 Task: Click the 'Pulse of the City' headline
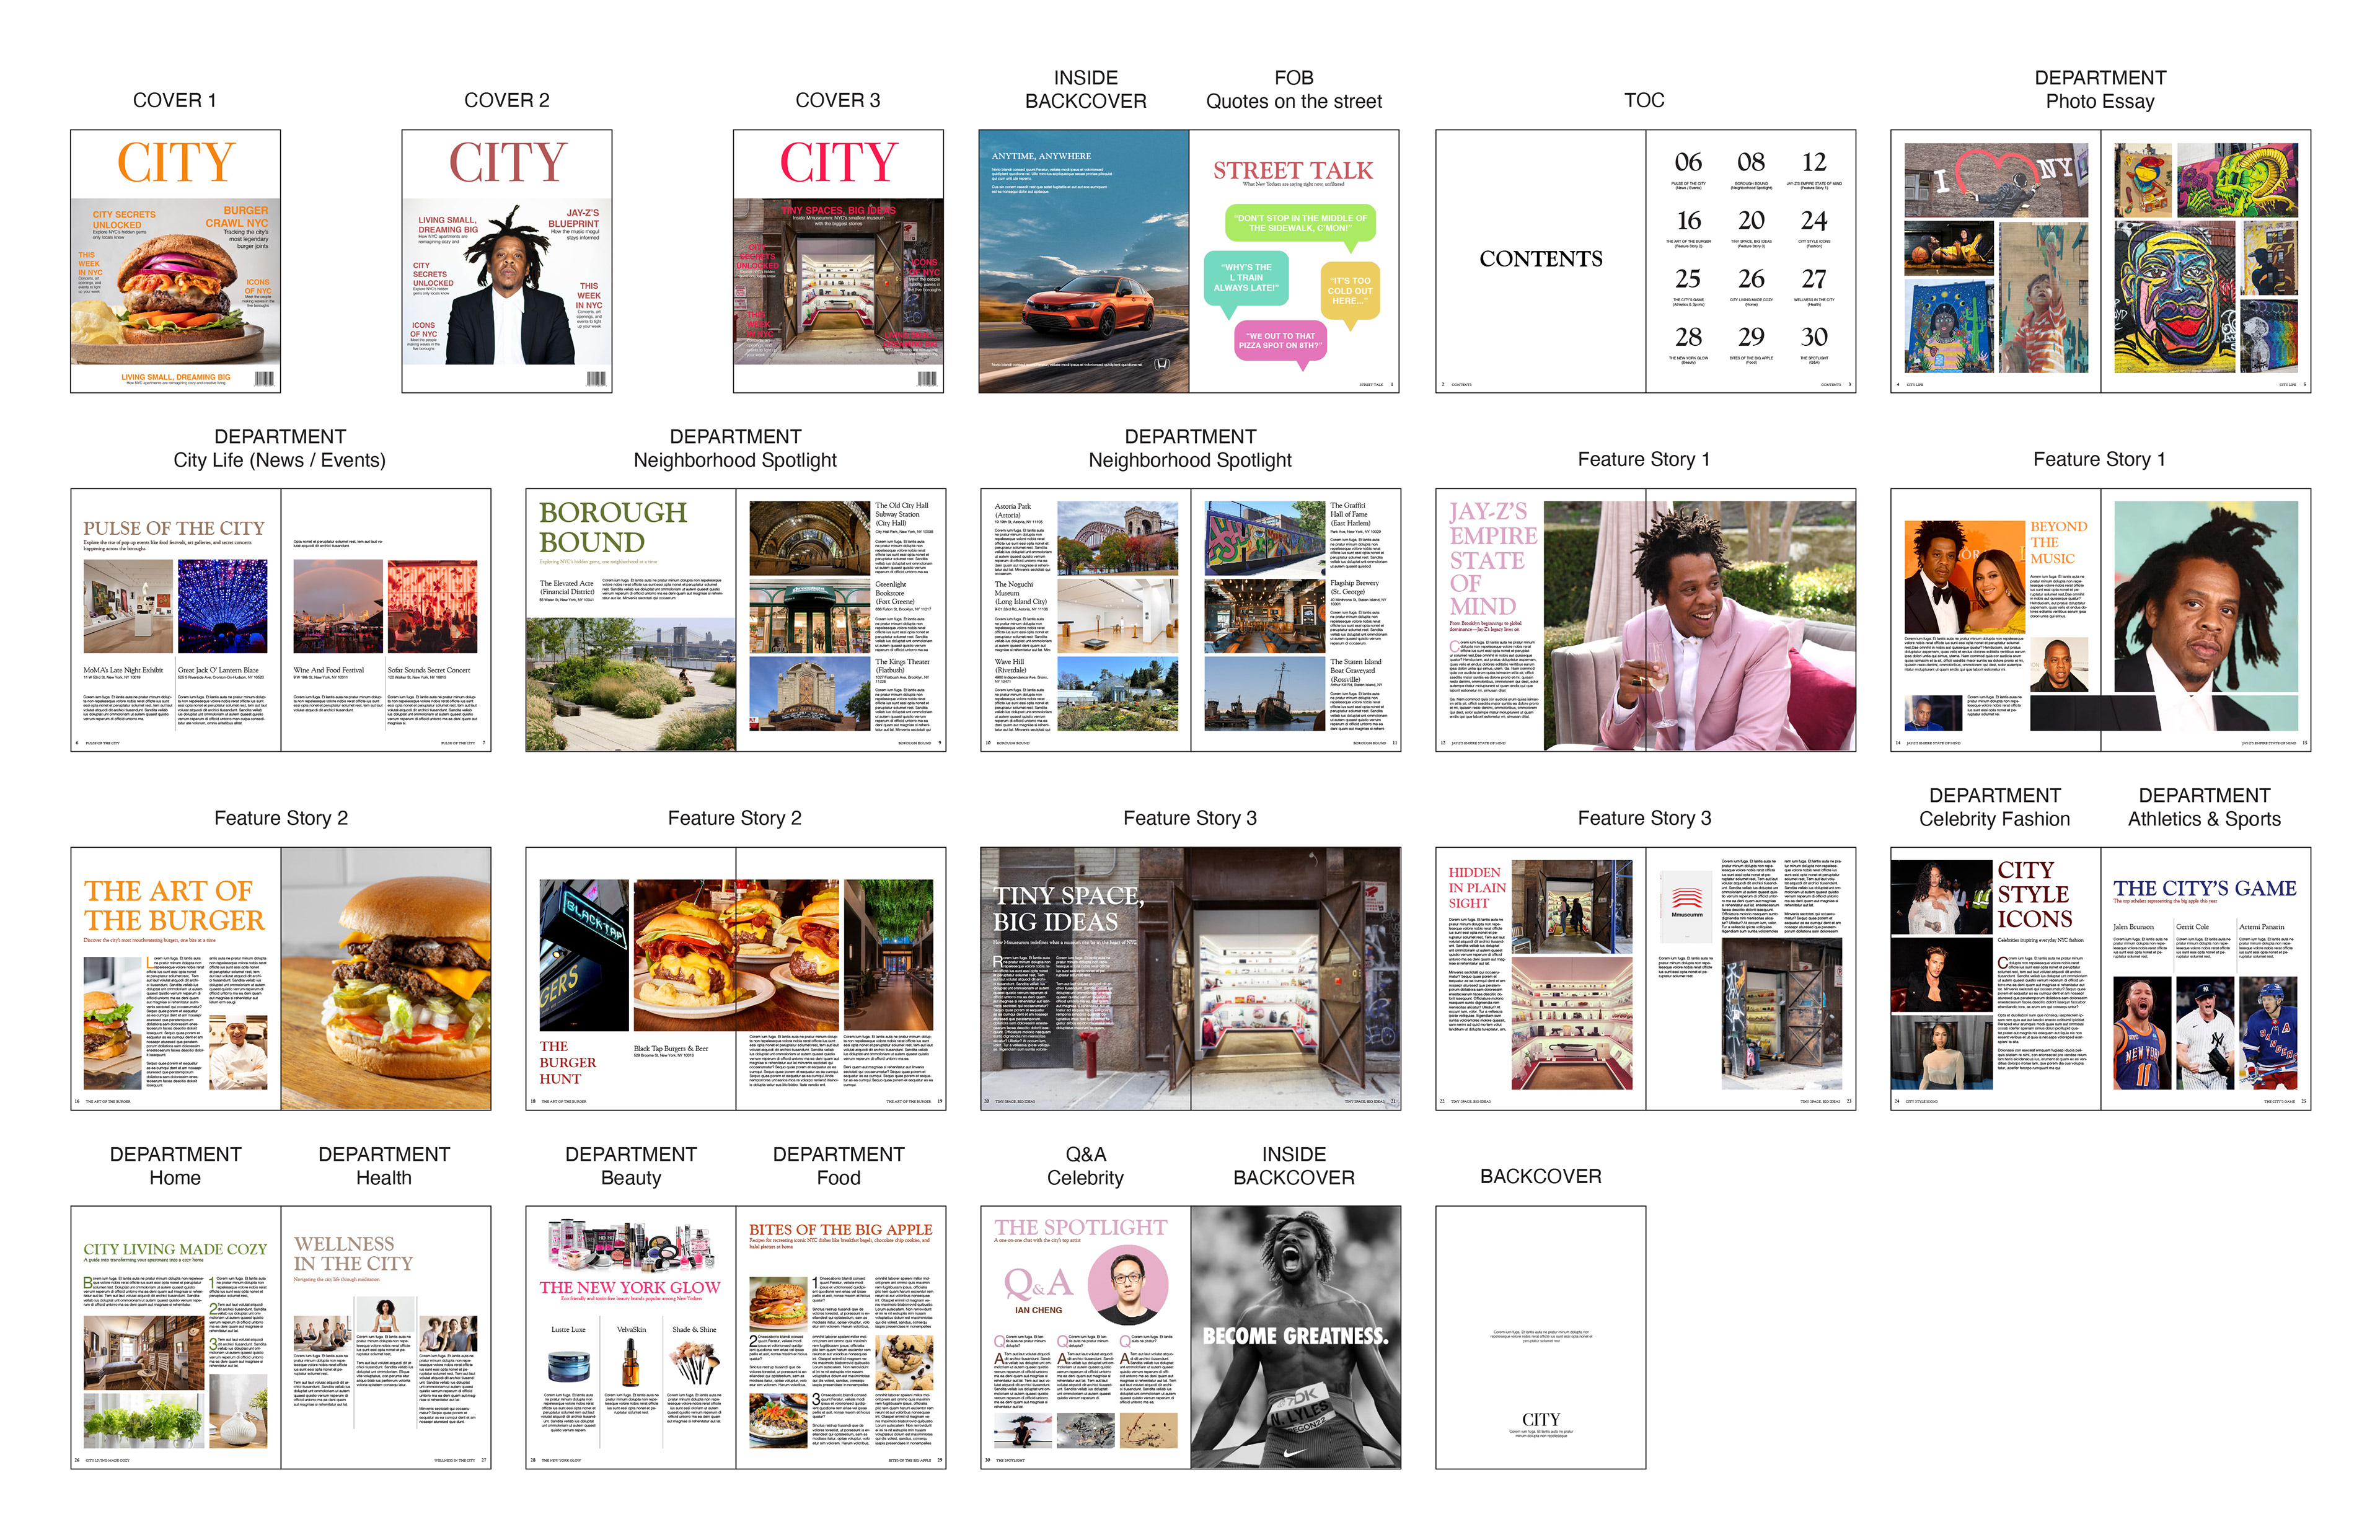click(174, 528)
